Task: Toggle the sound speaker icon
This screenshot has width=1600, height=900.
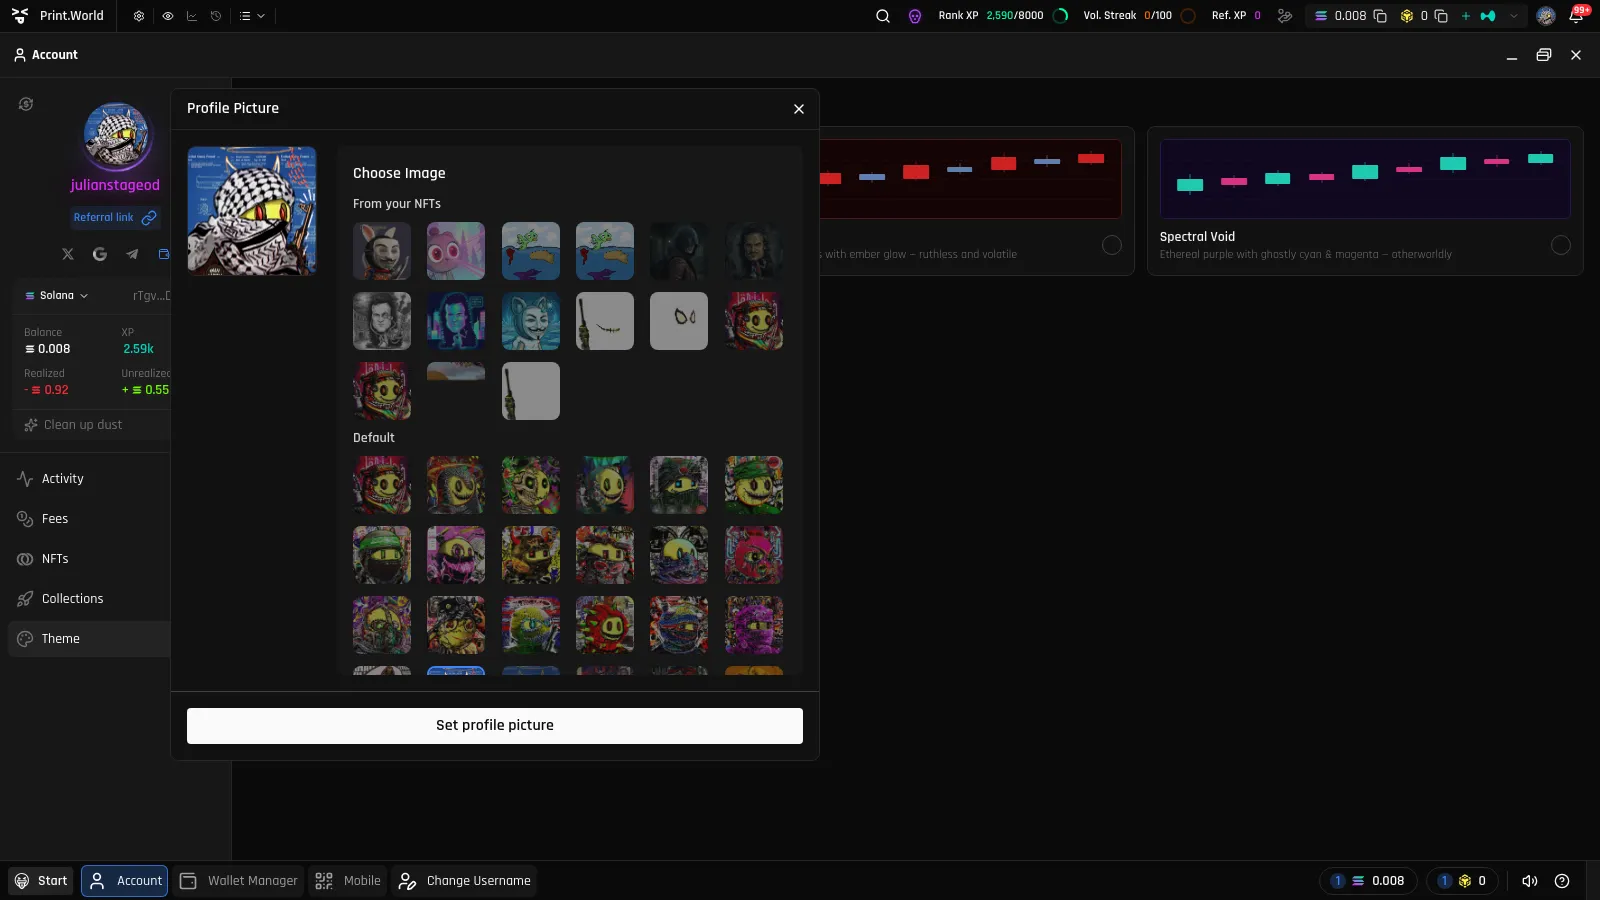Action: pyautogui.click(x=1530, y=881)
